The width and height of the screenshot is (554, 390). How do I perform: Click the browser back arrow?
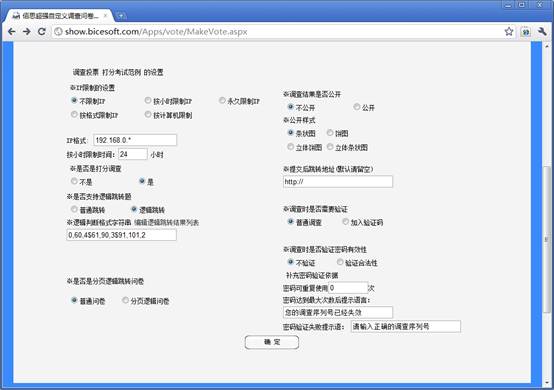point(12,32)
